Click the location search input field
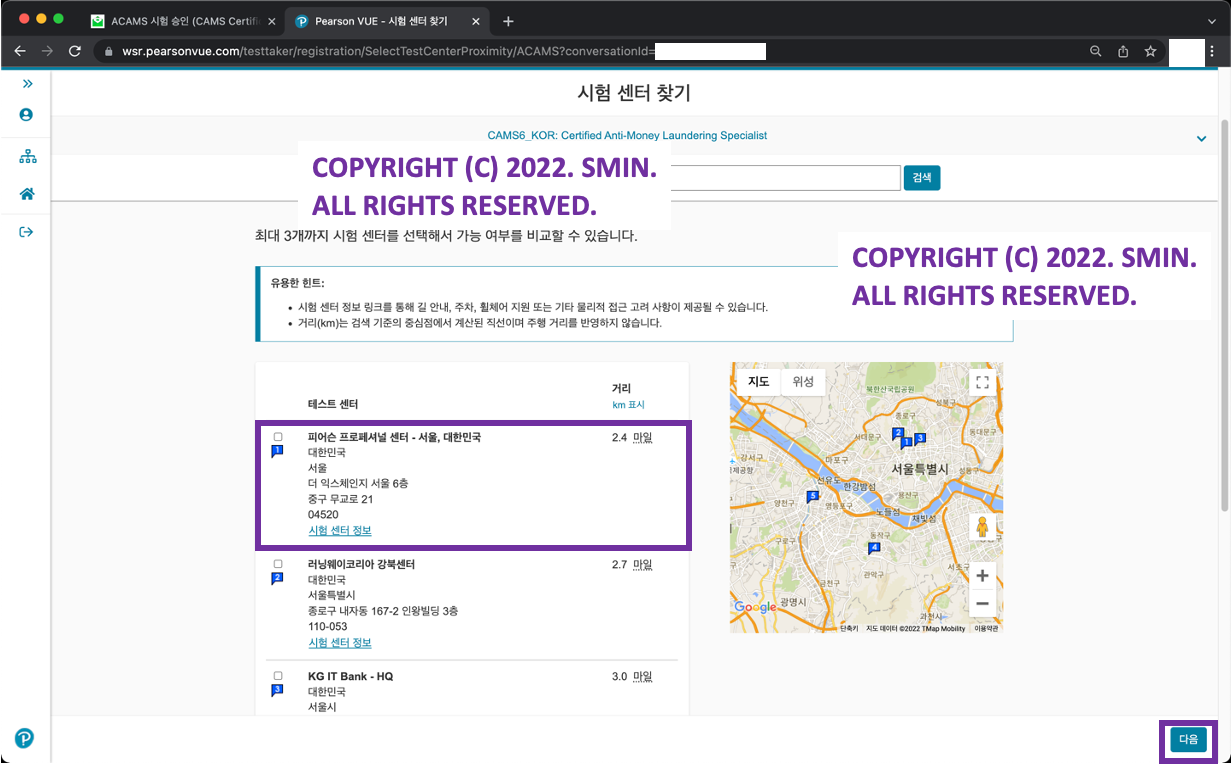The image size is (1232, 764). 785,178
